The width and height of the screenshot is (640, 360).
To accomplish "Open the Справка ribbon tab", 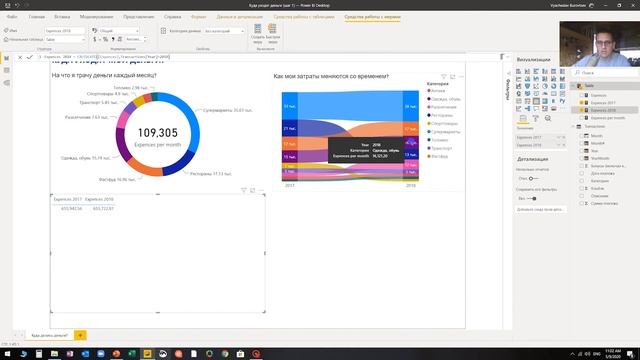I will (172, 17).
